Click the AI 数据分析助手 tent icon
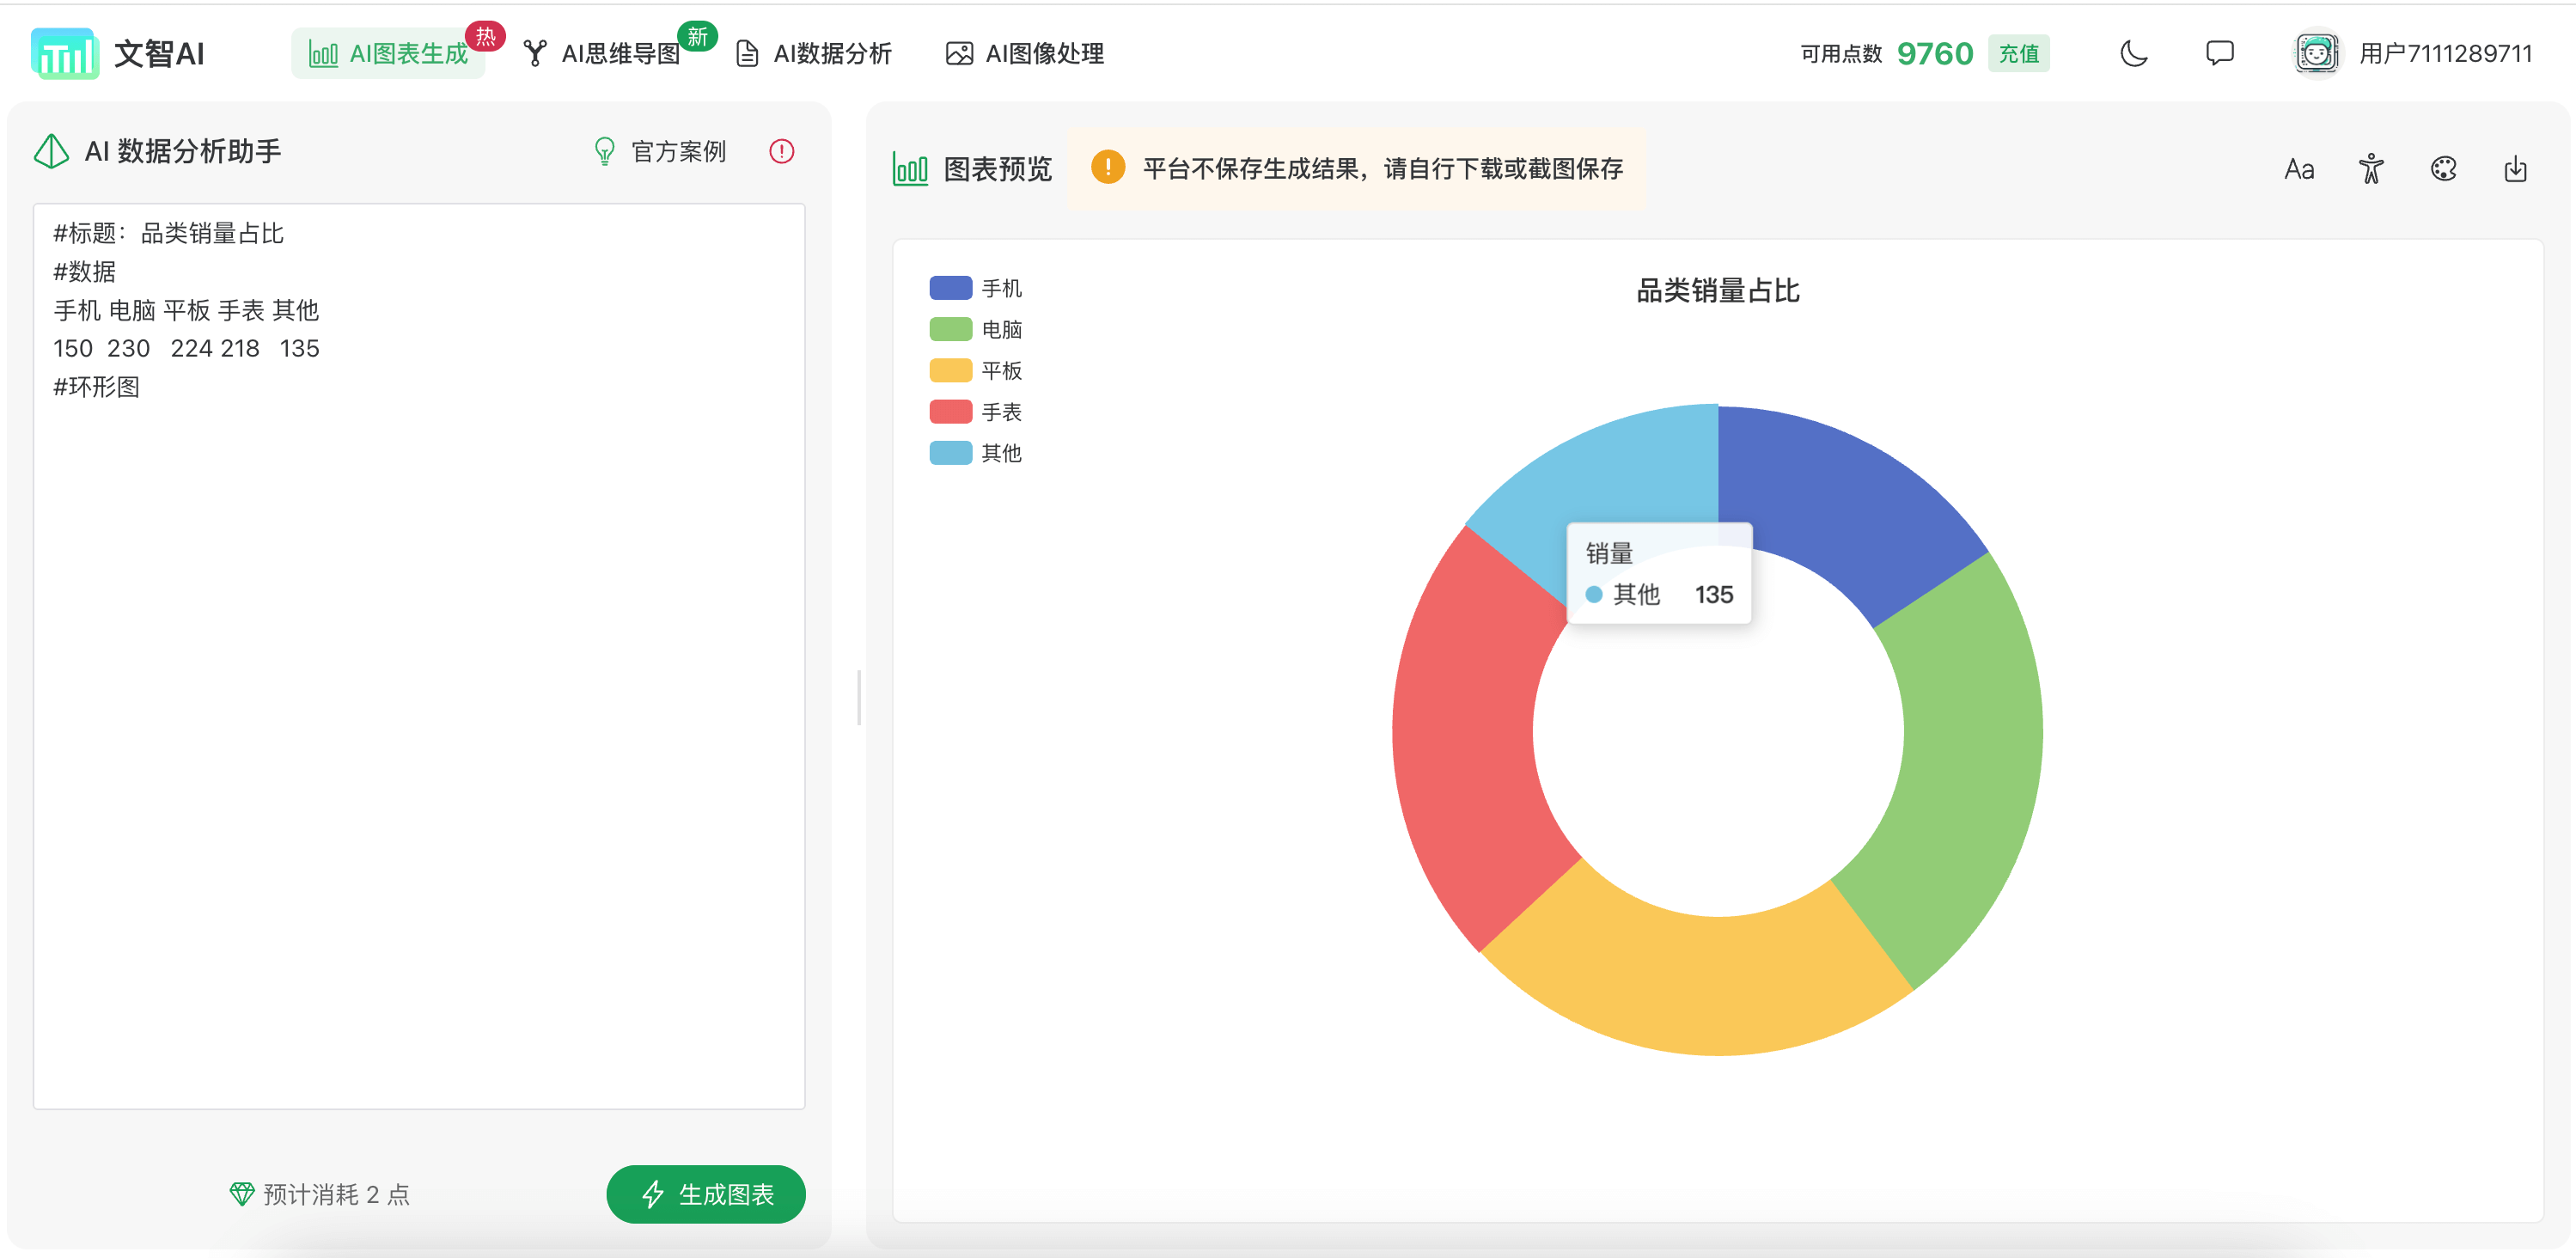 tap(51, 151)
